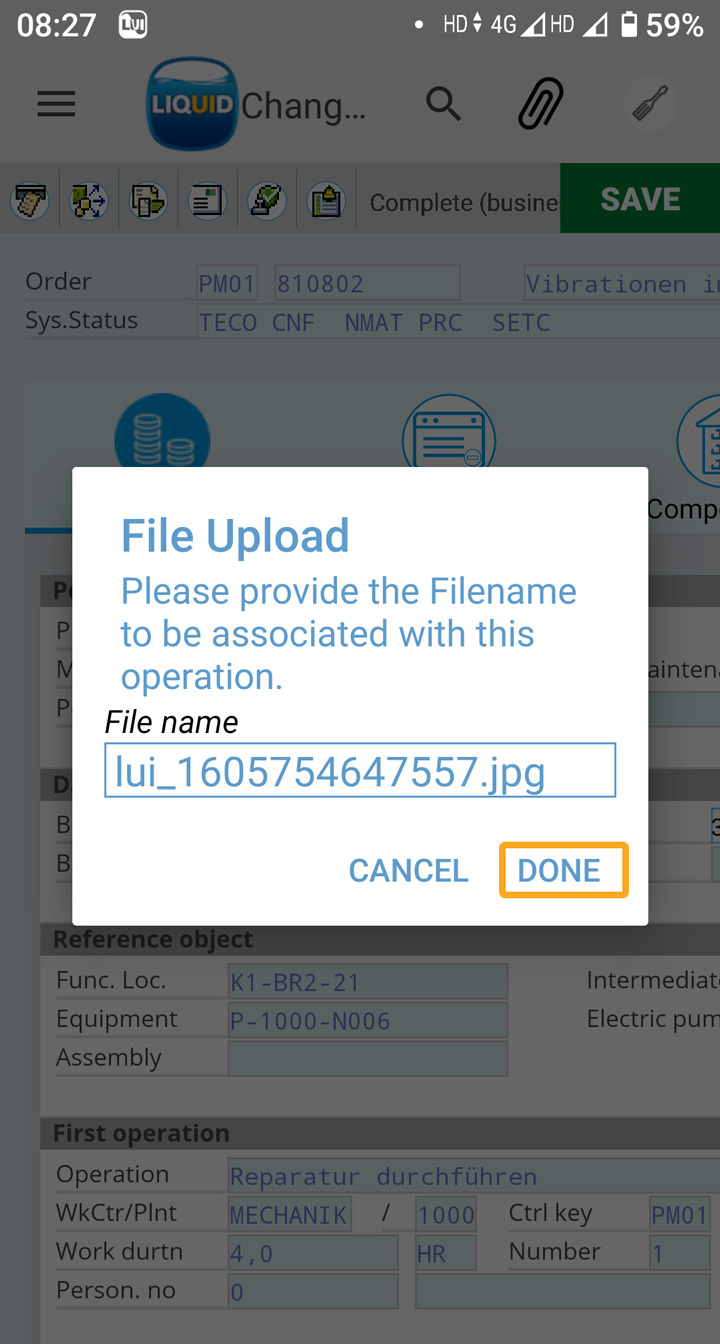Tap the green SAVE button
The width and height of the screenshot is (720, 1344).
(640, 199)
